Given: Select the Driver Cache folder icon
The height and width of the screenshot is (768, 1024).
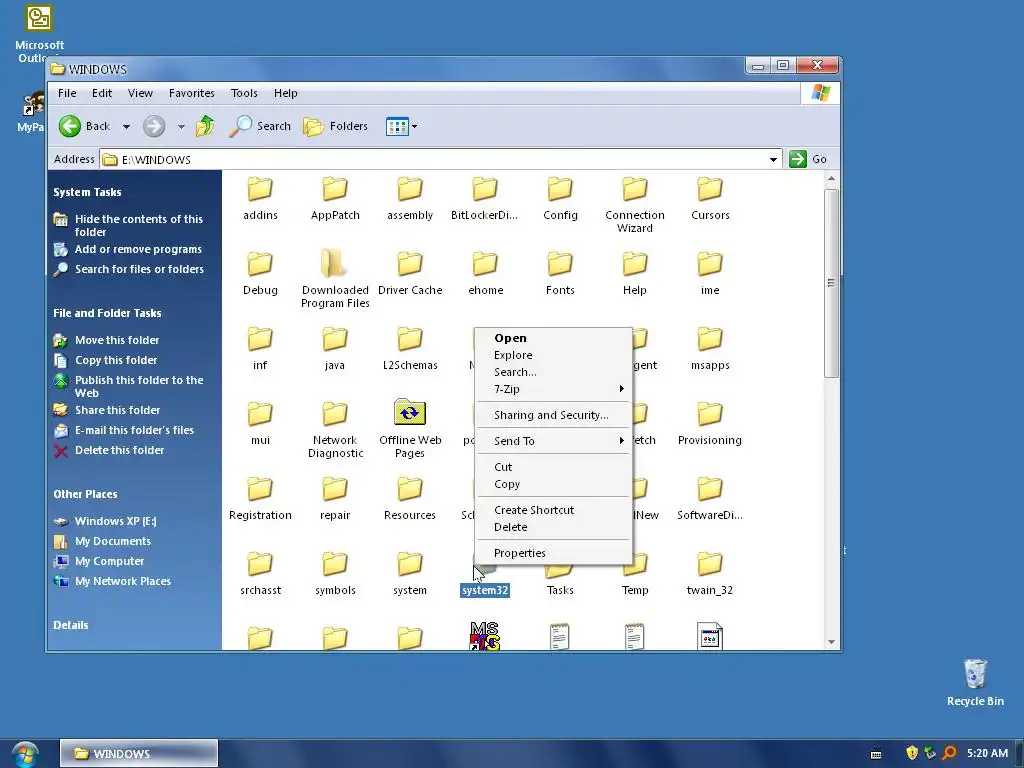Looking at the screenshot, I should click(x=410, y=264).
